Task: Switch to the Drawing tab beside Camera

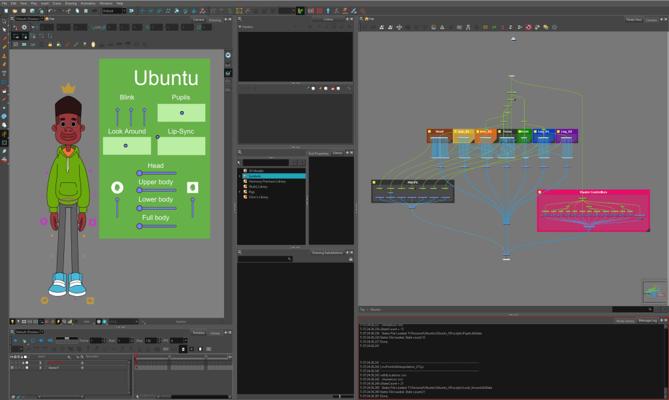Action: click(x=215, y=20)
